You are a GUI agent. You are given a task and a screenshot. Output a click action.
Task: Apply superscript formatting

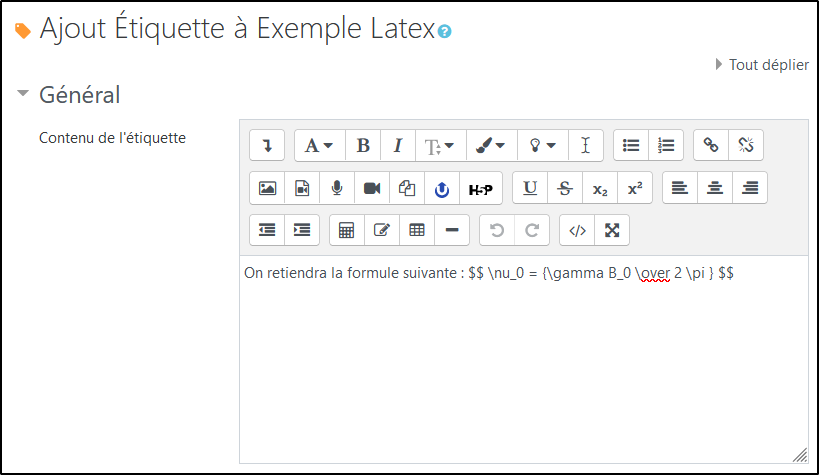pyautogui.click(x=635, y=188)
